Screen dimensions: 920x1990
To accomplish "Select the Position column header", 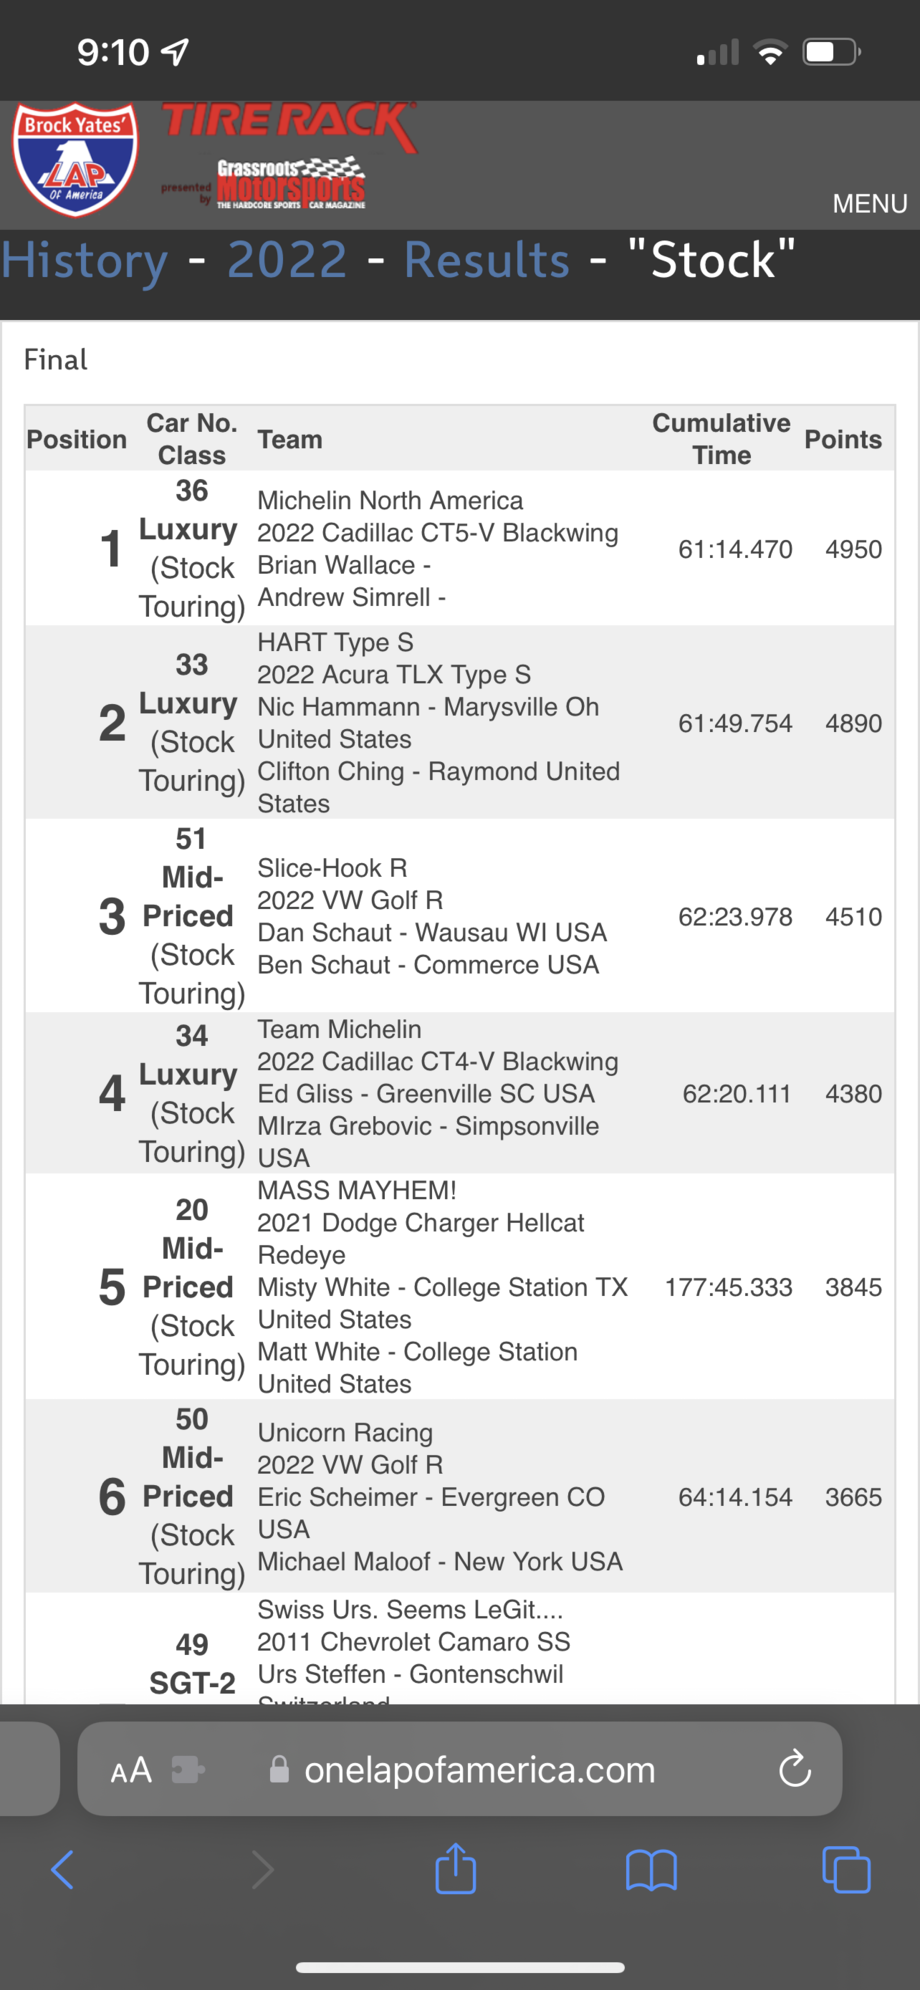I will pyautogui.click(x=77, y=439).
